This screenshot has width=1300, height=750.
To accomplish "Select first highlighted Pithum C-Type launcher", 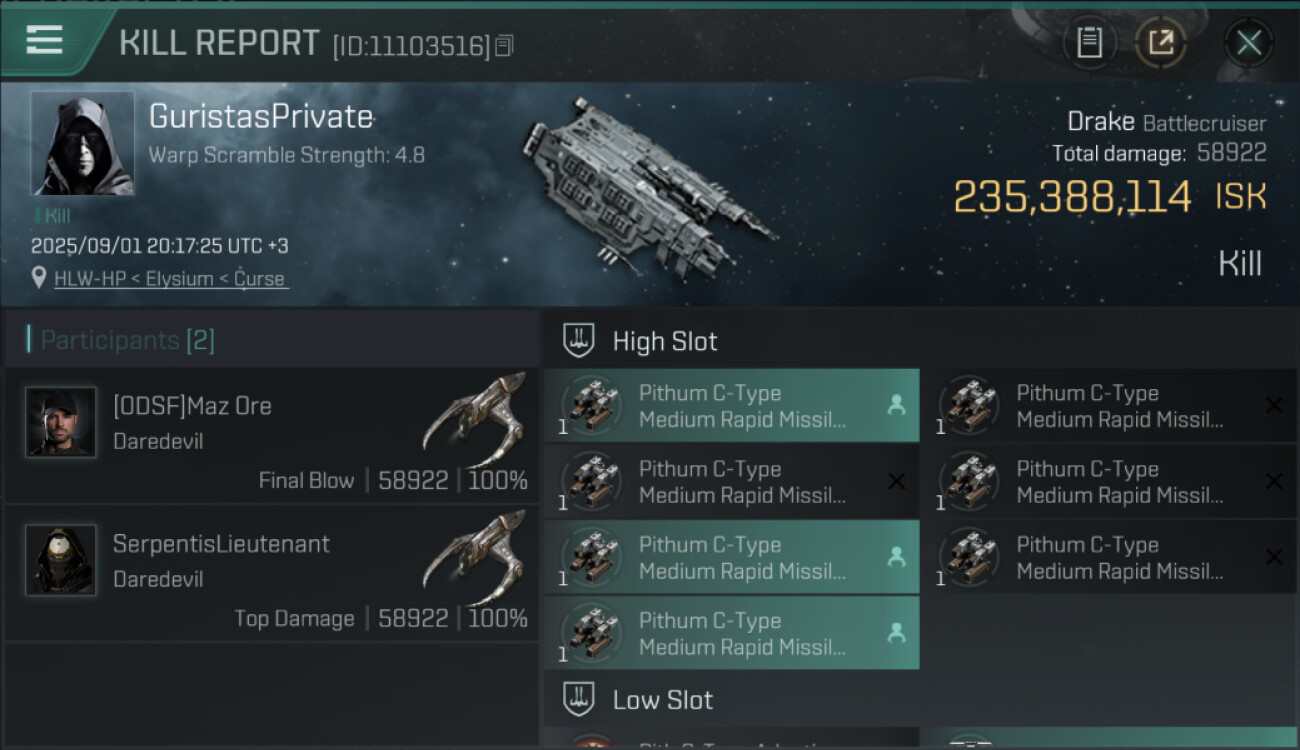I will (x=730, y=406).
